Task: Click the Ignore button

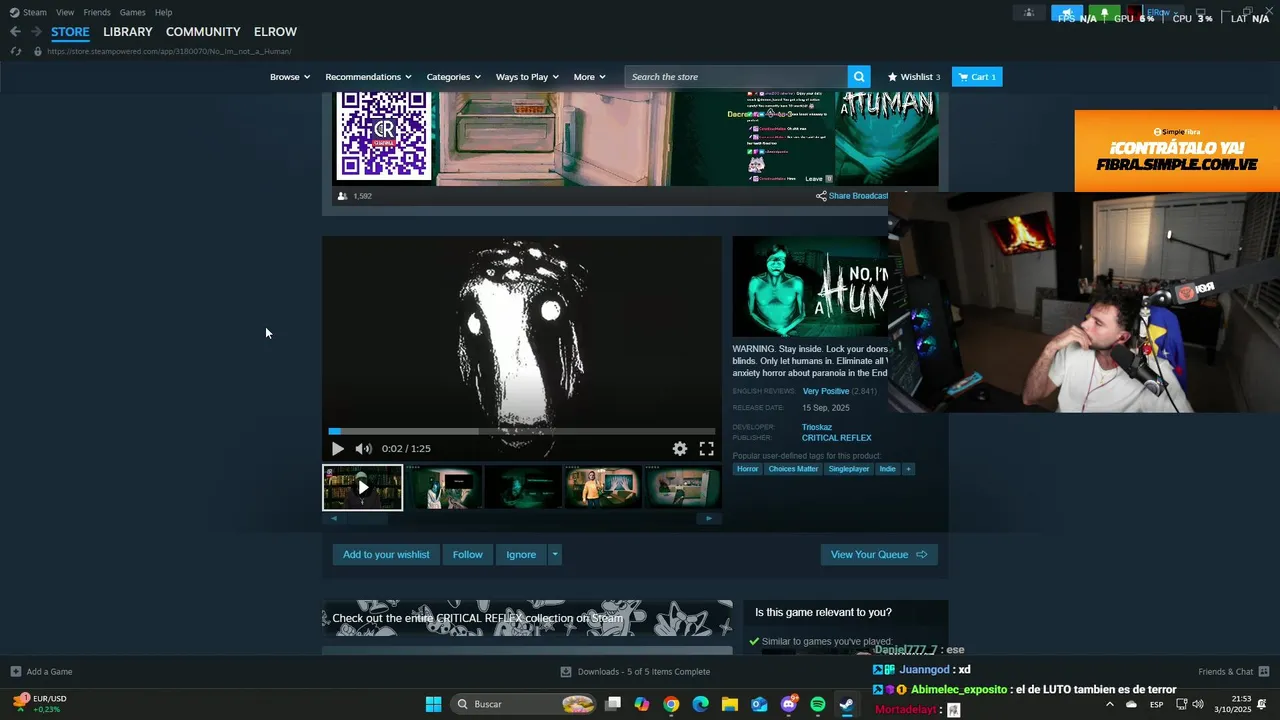Action: tap(521, 555)
